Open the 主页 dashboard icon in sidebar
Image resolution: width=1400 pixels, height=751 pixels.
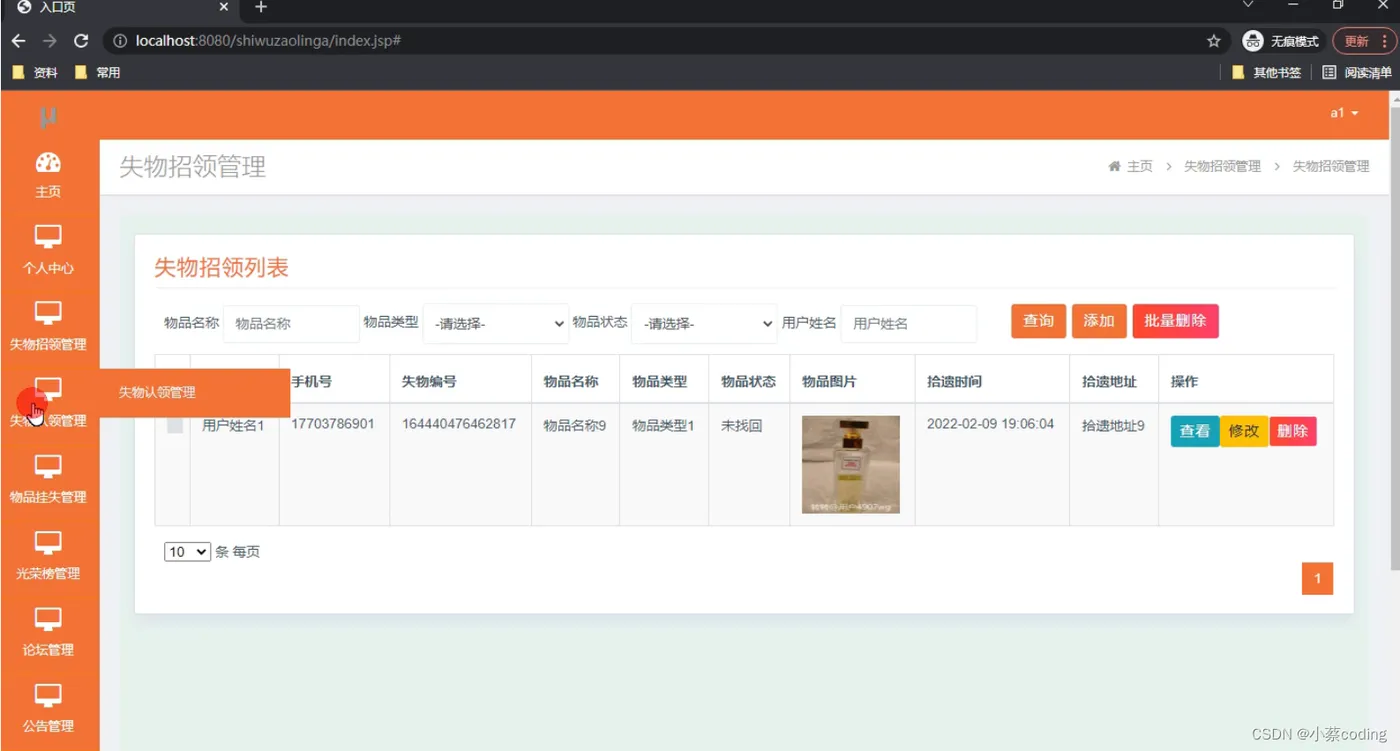coord(48,162)
